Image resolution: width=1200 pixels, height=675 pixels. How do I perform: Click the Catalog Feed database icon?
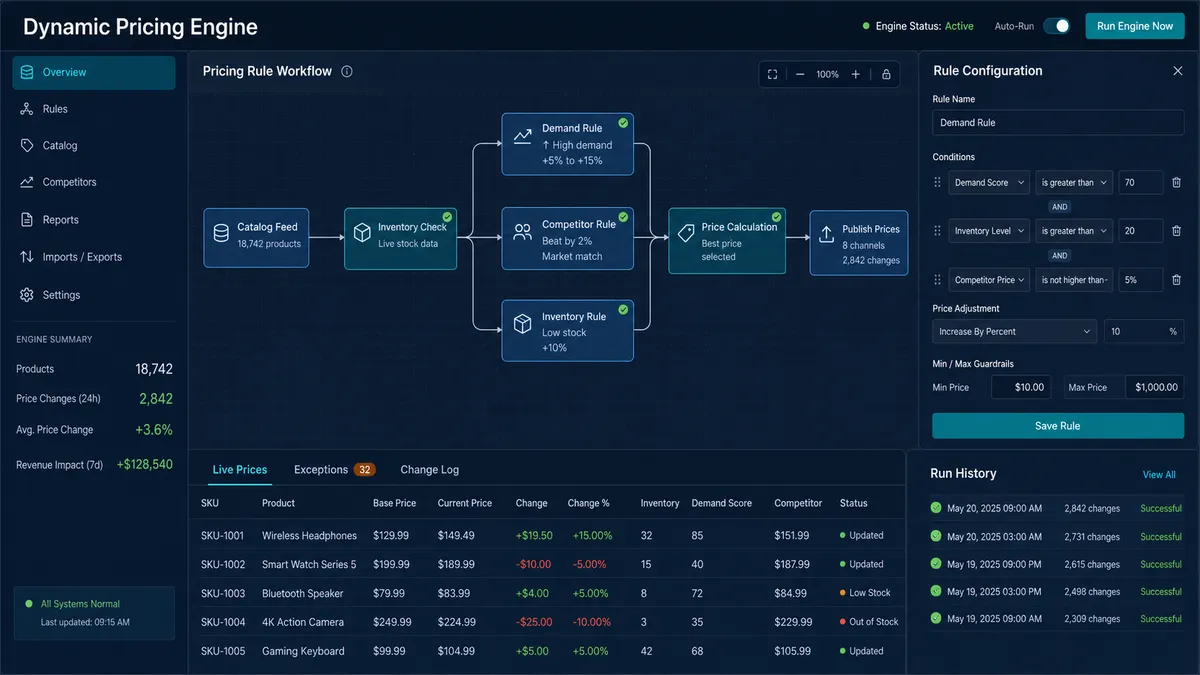pyautogui.click(x=221, y=234)
